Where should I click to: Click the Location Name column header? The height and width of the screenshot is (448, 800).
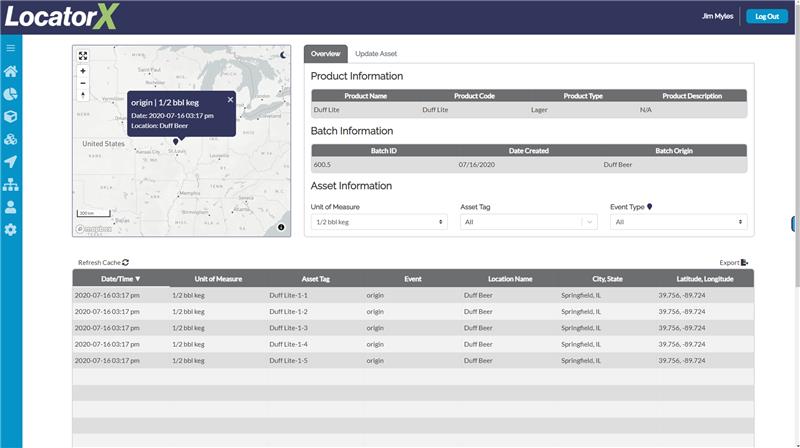click(x=510, y=279)
